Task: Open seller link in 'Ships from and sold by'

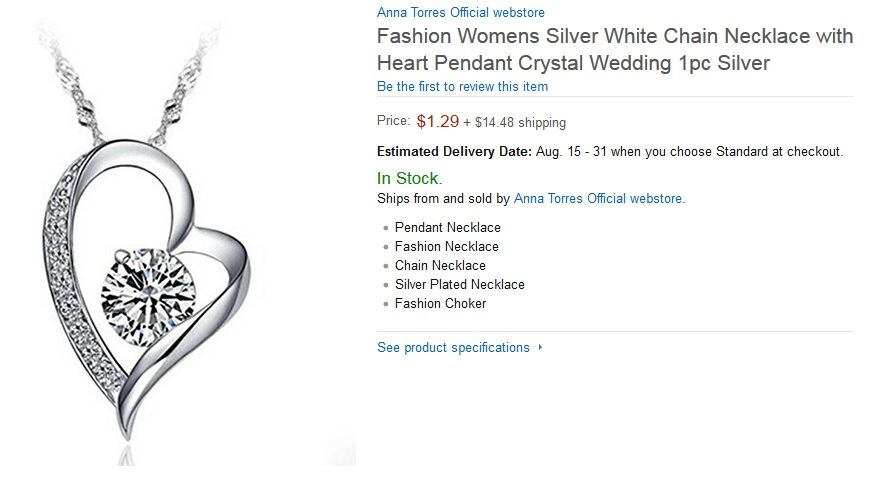Action: coord(598,199)
